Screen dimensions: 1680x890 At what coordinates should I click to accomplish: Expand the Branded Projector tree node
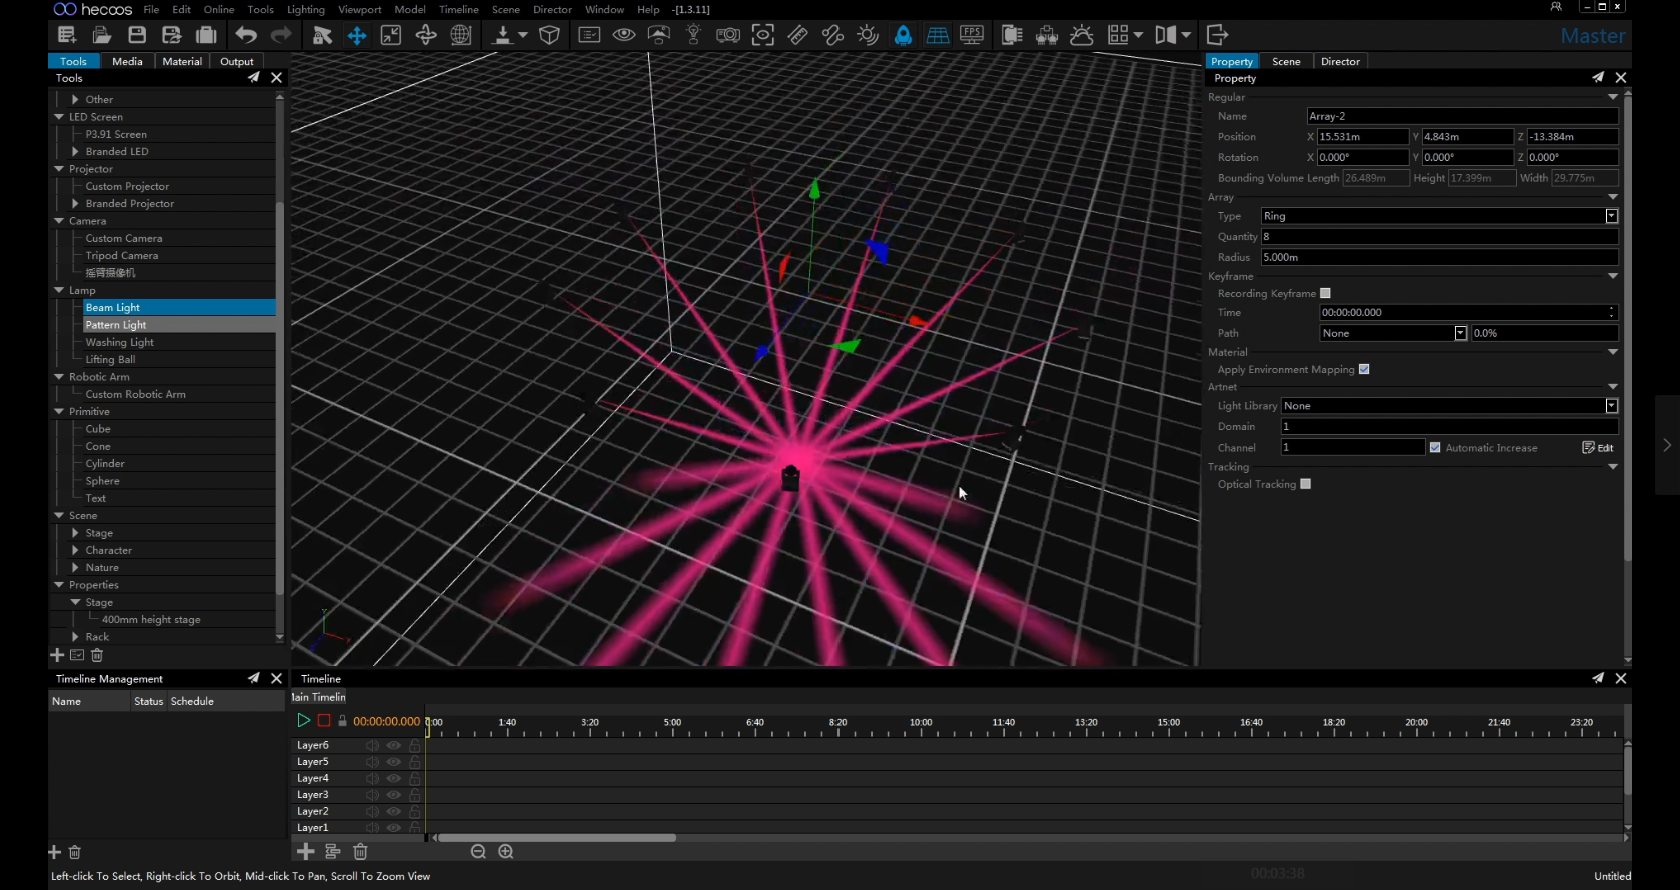click(75, 203)
